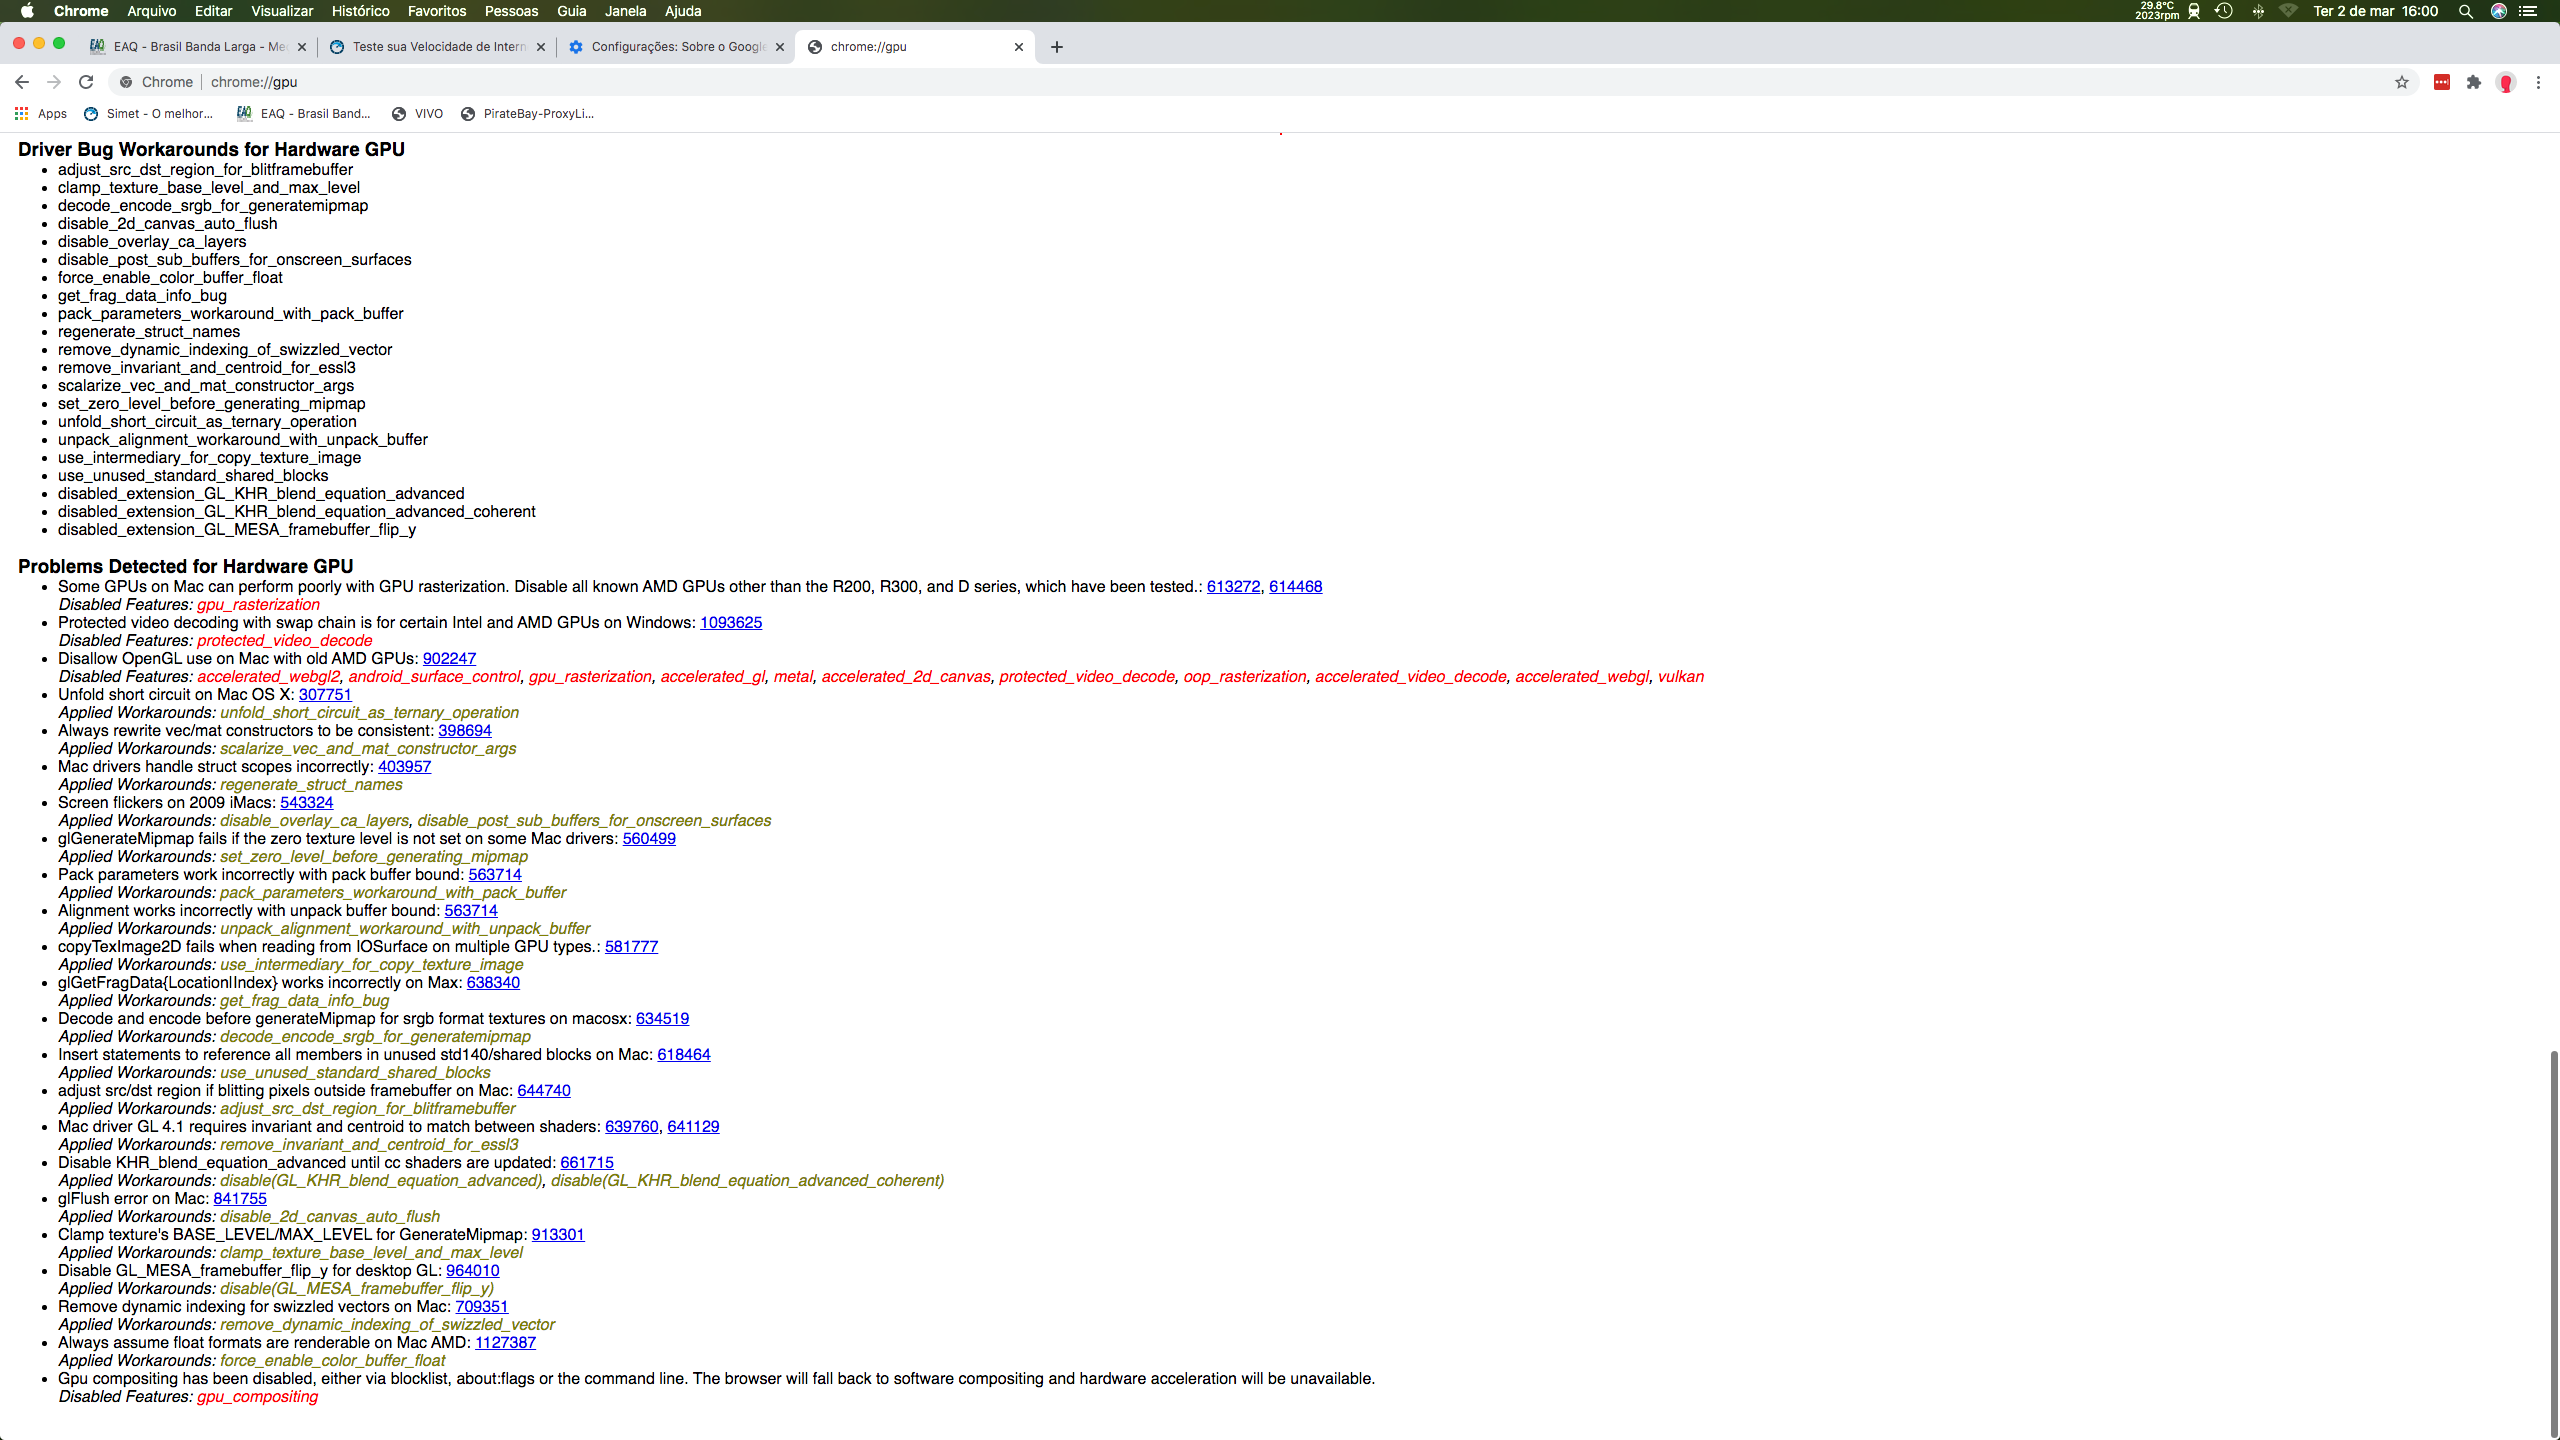Open the Histórico menu
This screenshot has height=1440, width=2560.
pos(360,11)
